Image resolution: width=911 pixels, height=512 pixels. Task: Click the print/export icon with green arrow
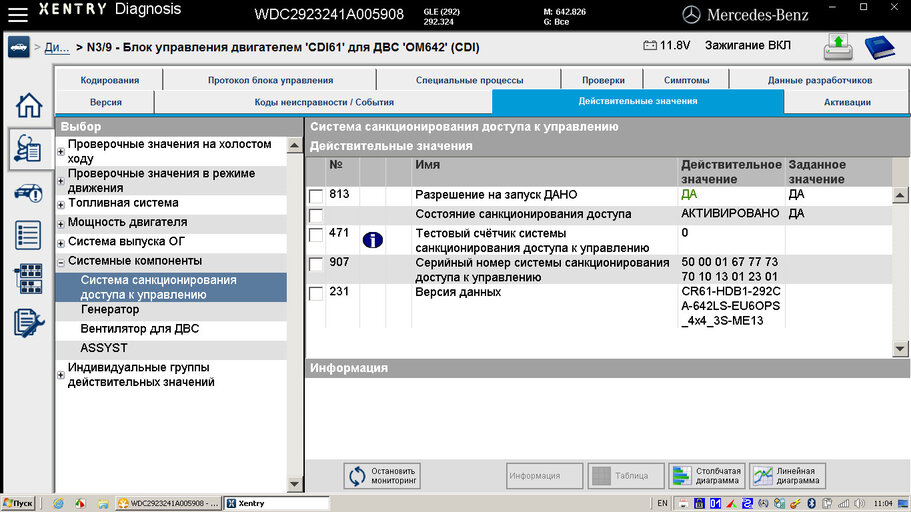pos(838,47)
